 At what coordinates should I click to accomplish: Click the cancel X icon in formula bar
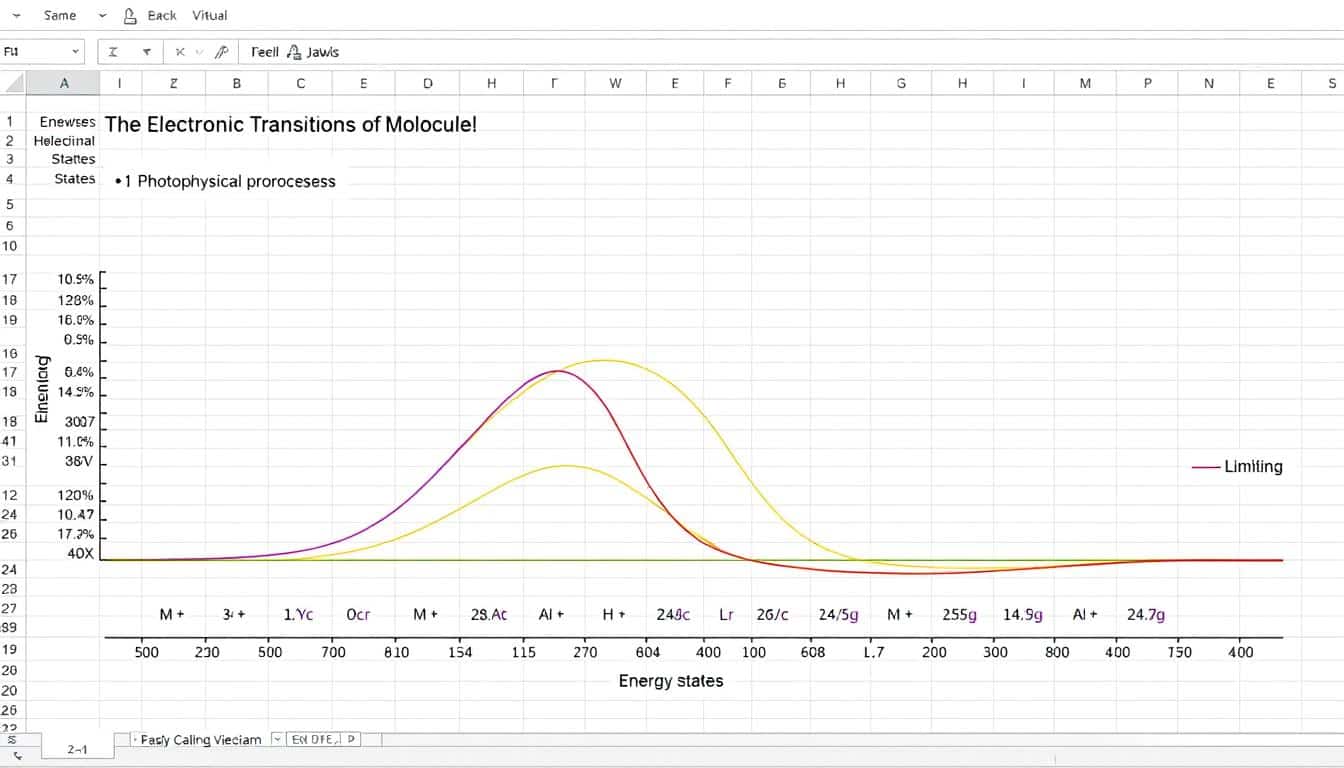(x=180, y=52)
